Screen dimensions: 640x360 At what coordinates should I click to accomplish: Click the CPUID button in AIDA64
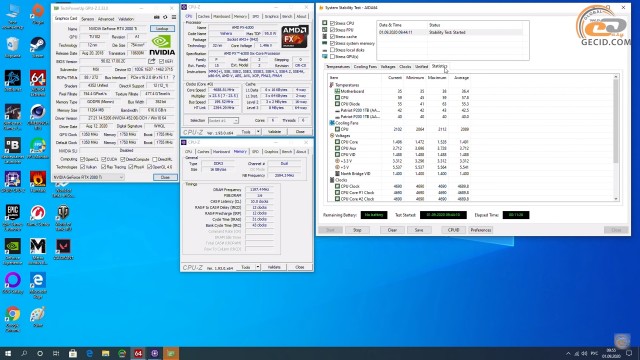pos(453,230)
